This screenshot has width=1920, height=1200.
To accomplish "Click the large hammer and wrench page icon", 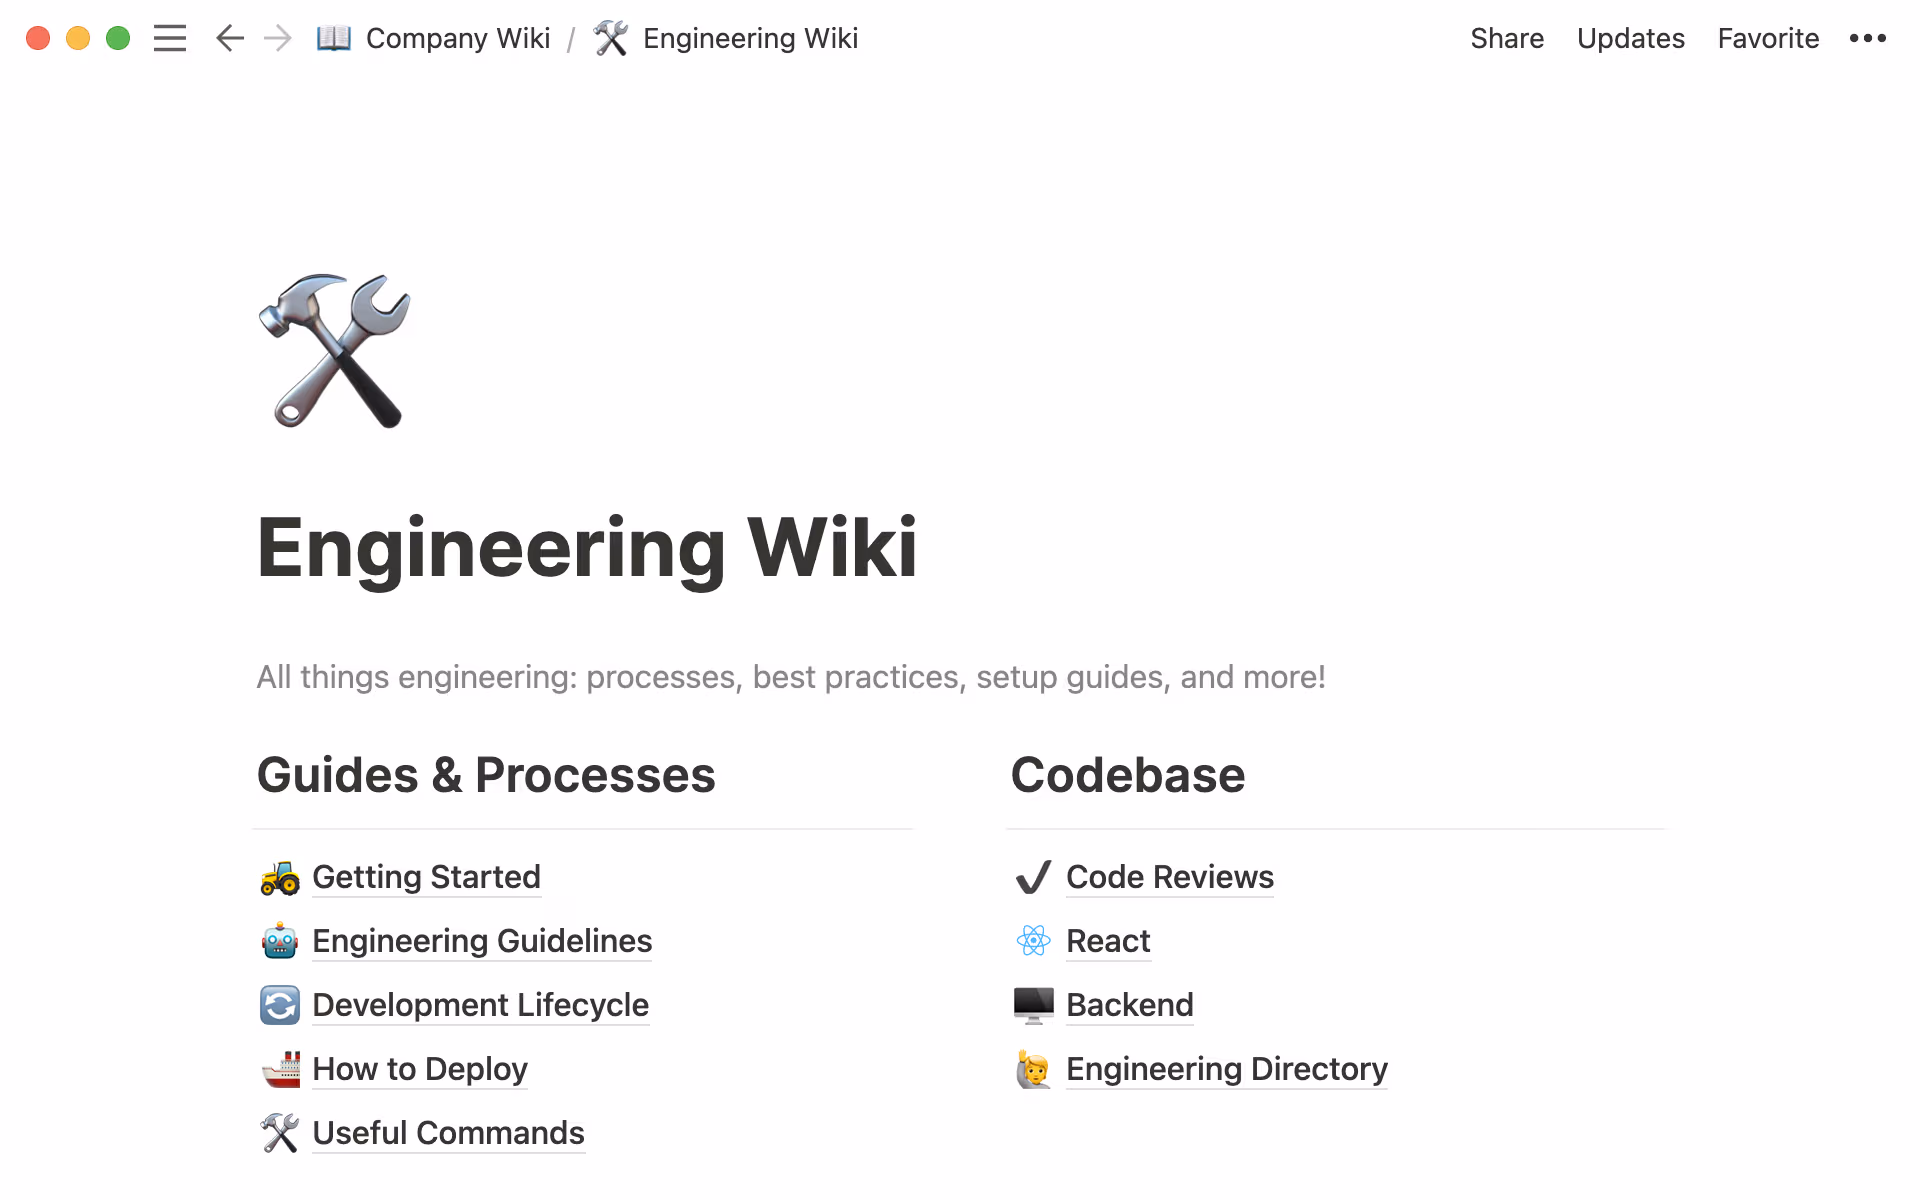I will coord(335,350).
